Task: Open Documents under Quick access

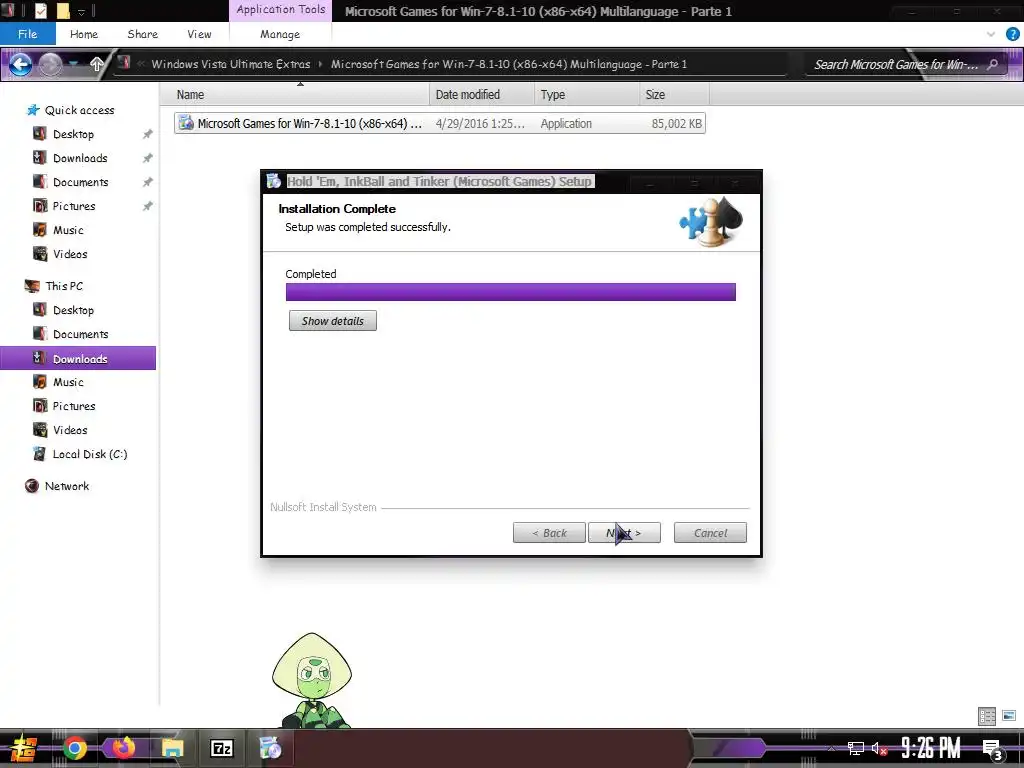Action: [x=80, y=182]
